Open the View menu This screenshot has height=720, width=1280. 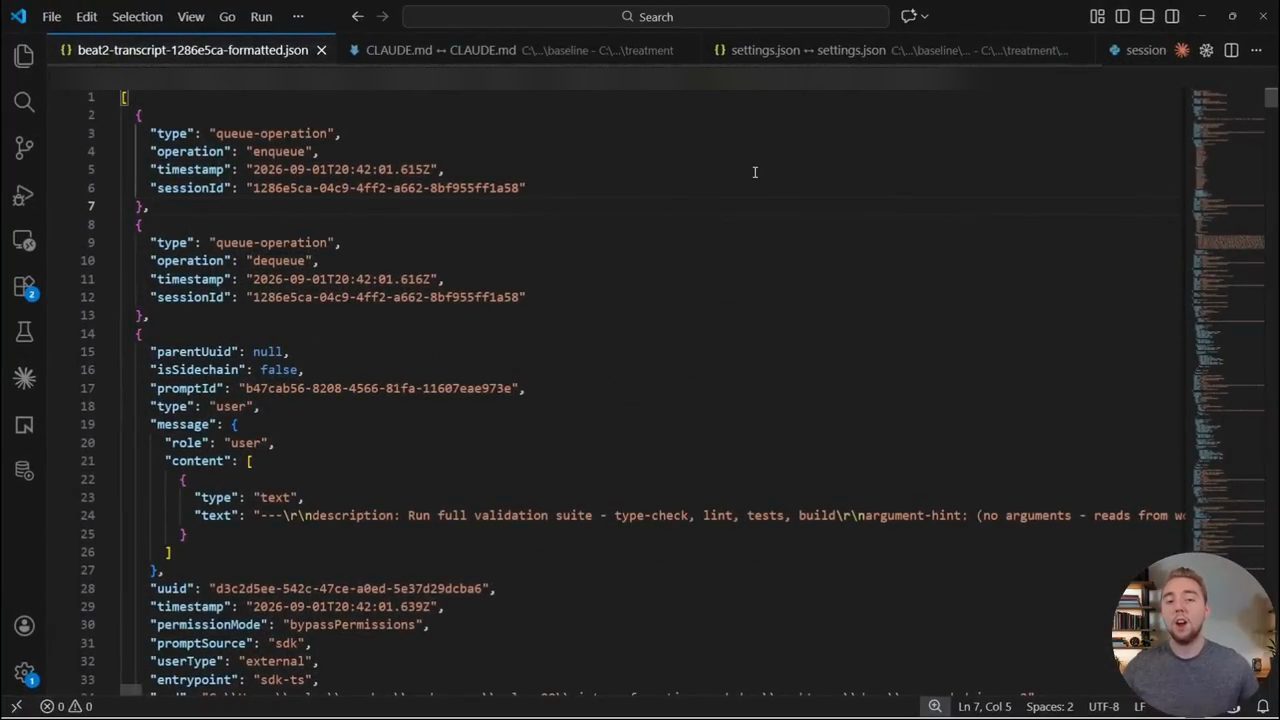click(x=191, y=16)
